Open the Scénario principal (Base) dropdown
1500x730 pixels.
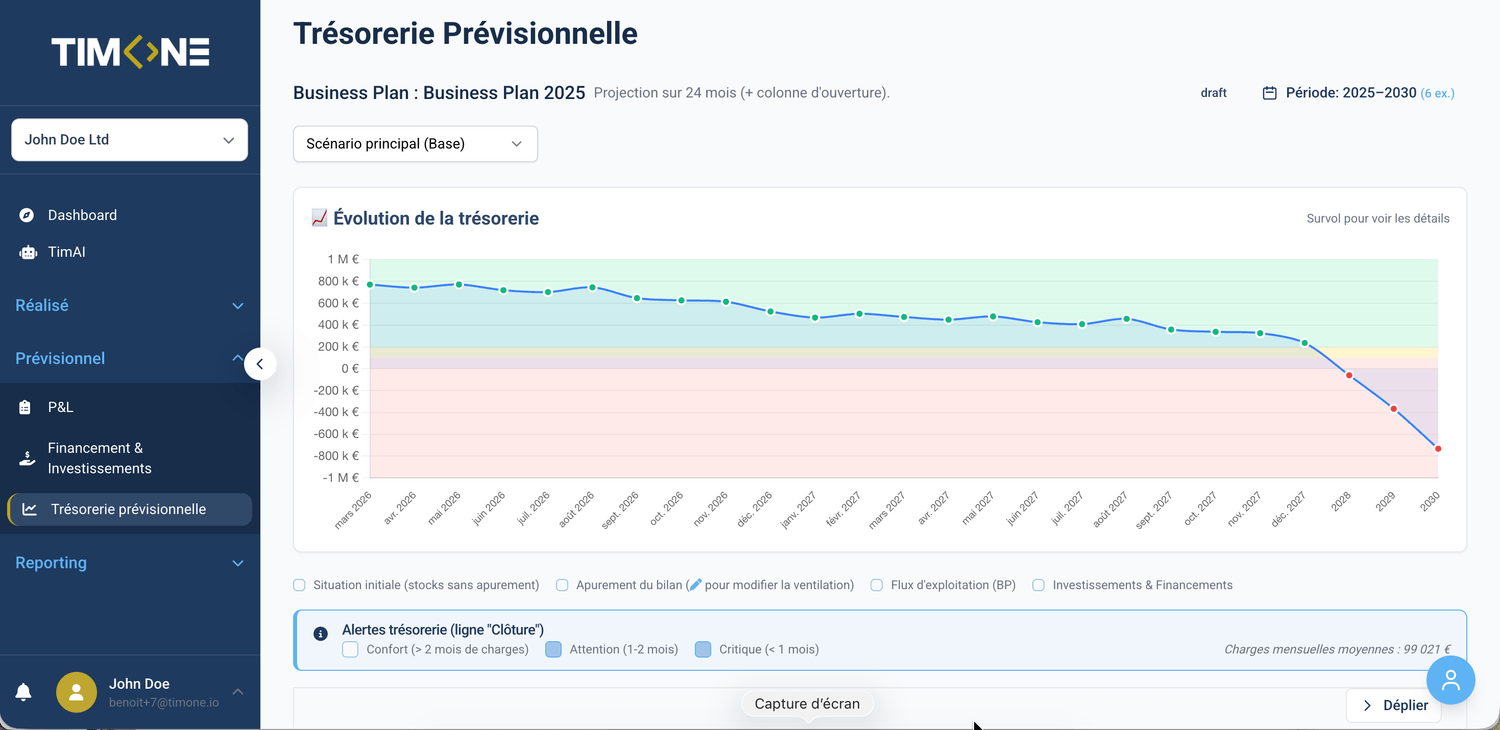point(415,144)
